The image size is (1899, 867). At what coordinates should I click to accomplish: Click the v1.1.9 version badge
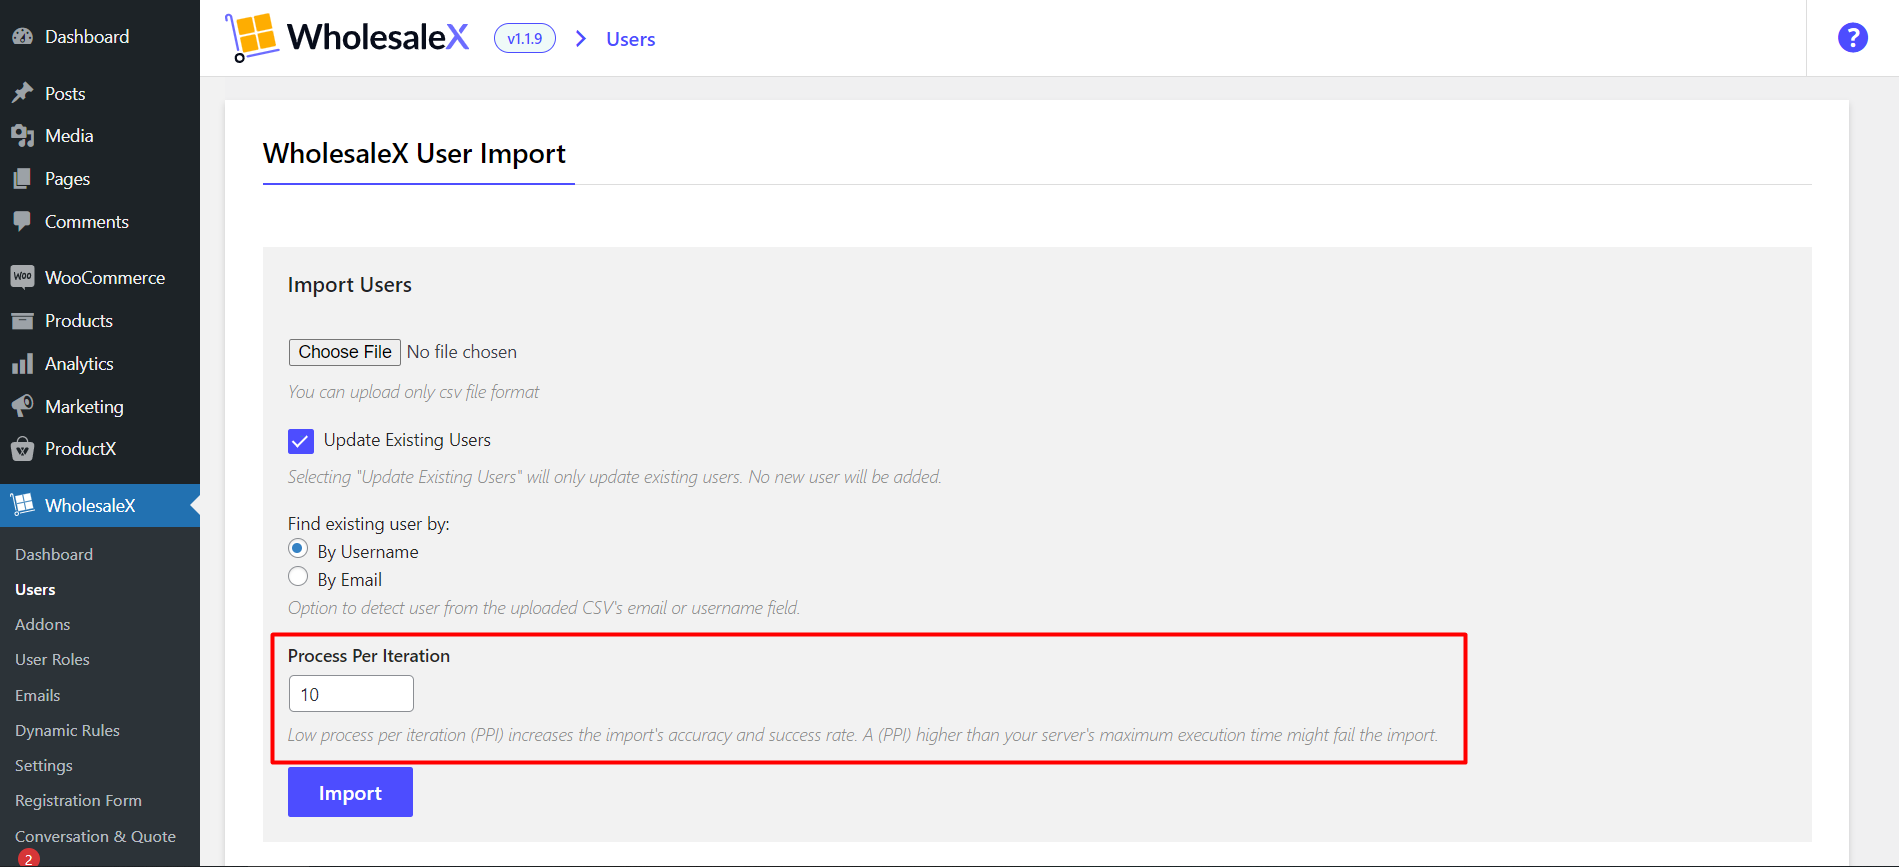coord(525,39)
